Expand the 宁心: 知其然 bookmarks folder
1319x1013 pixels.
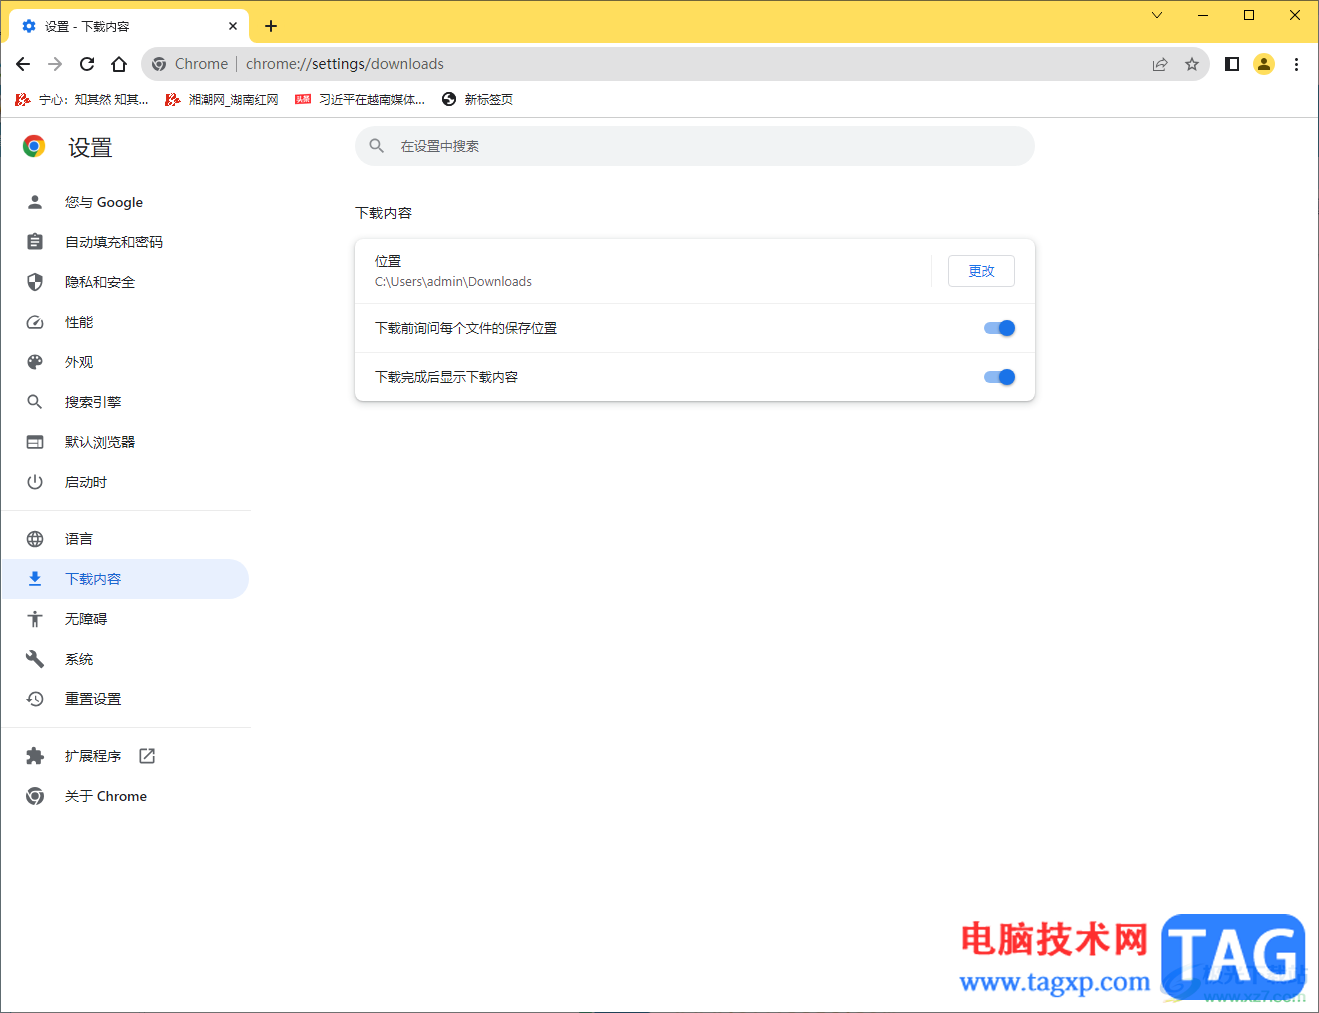click(x=80, y=99)
